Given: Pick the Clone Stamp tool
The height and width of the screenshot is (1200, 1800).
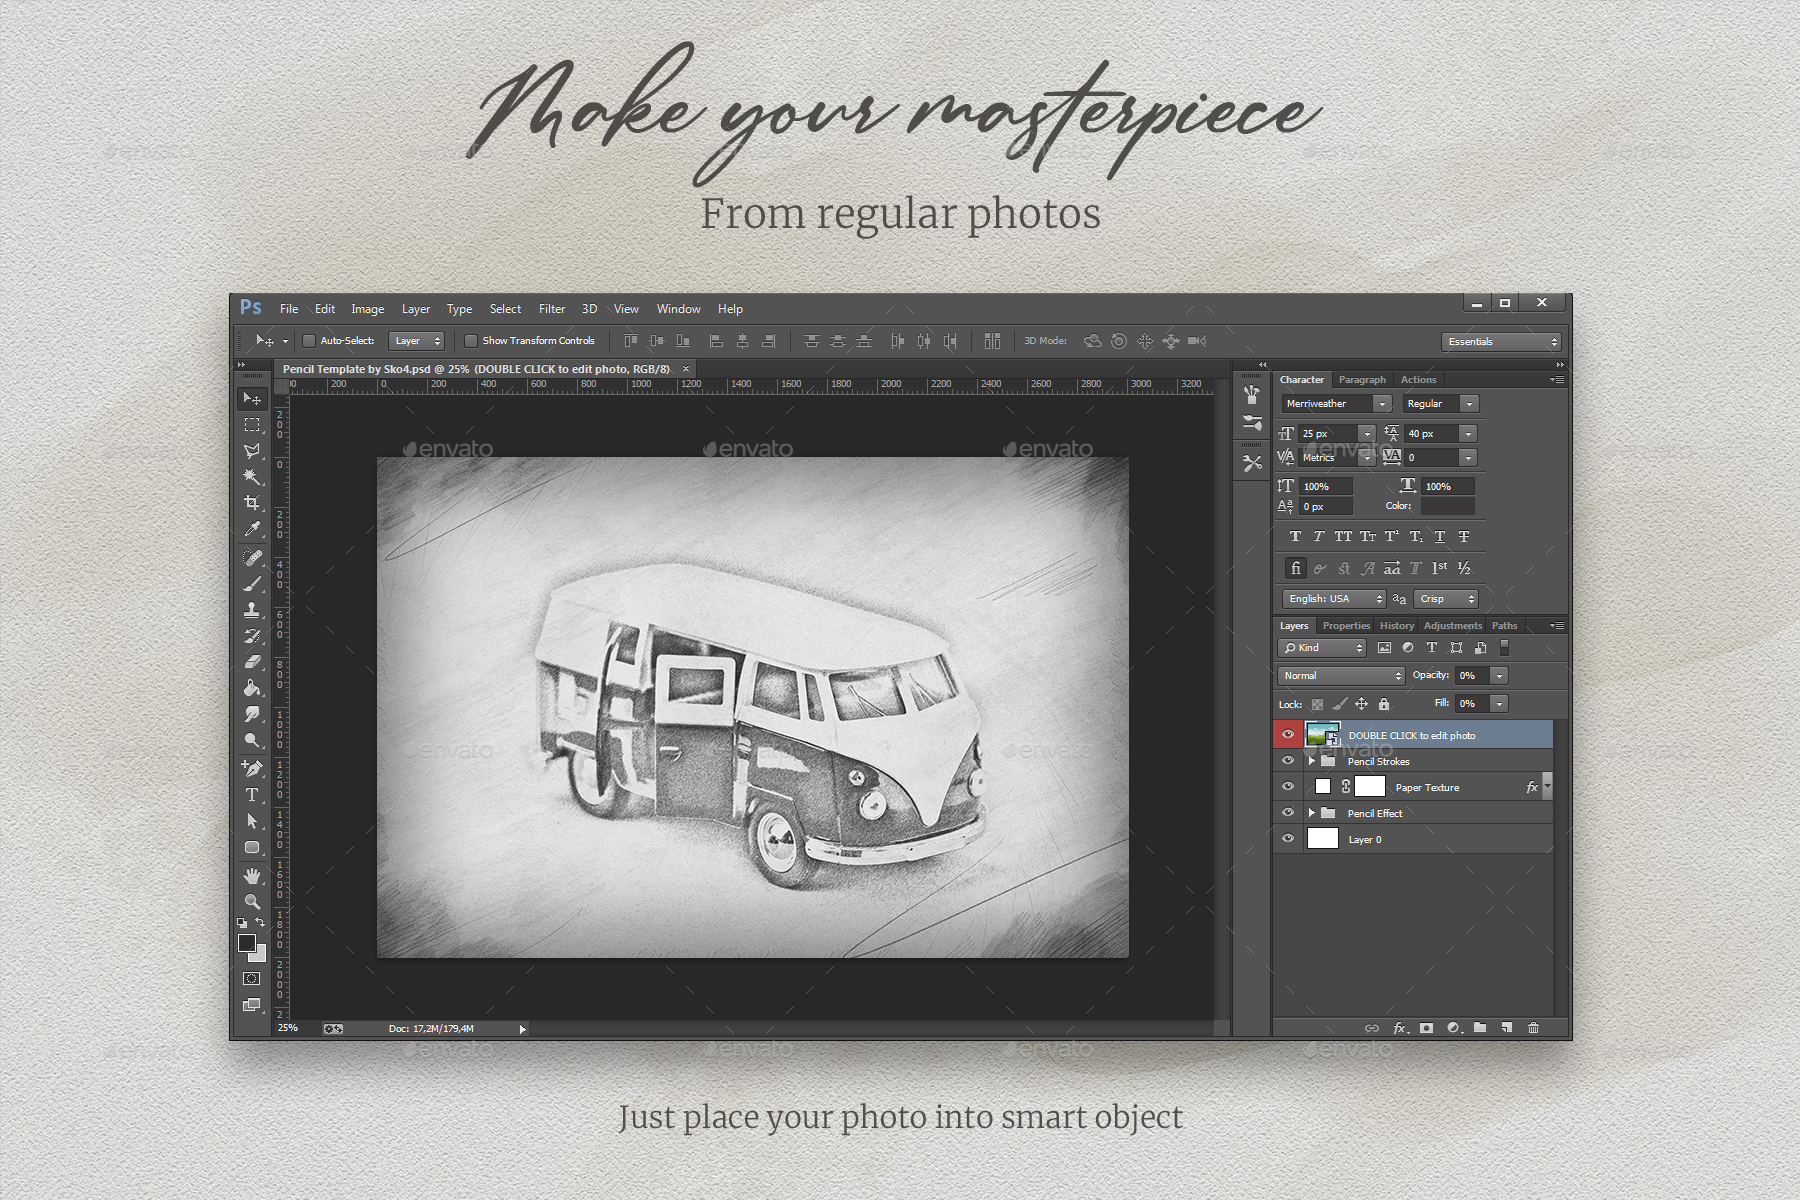Looking at the screenshot, I should pyautogui.click(x=252, y=610).
